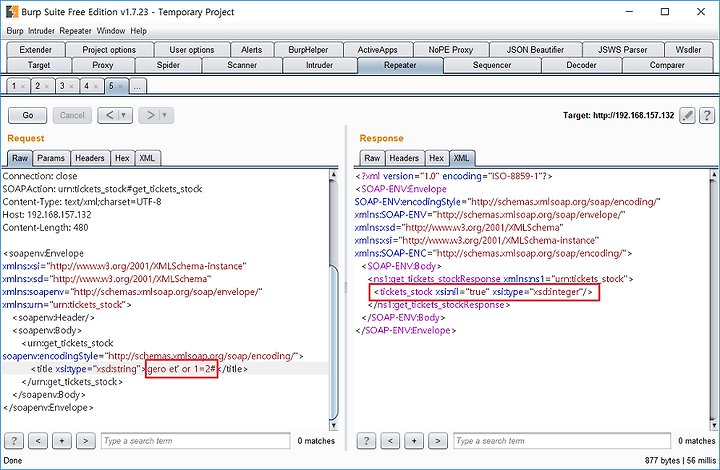Switch to the Sequencer tab
The width and height of the screenshot is (720, 470).
pos(492,65)
